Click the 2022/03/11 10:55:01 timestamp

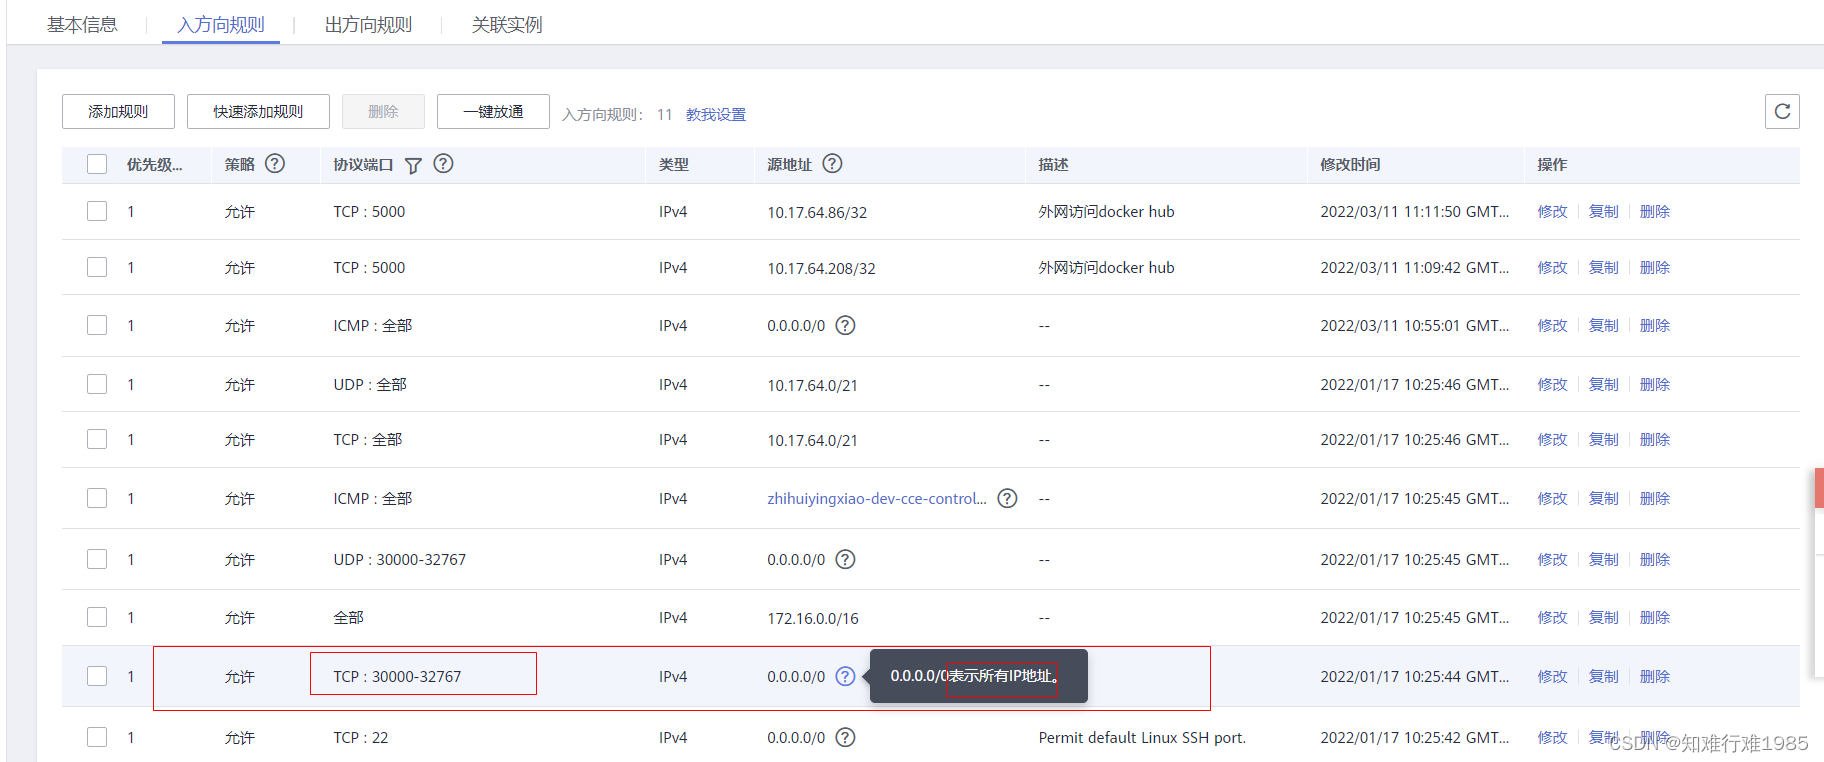point(1414,325)
